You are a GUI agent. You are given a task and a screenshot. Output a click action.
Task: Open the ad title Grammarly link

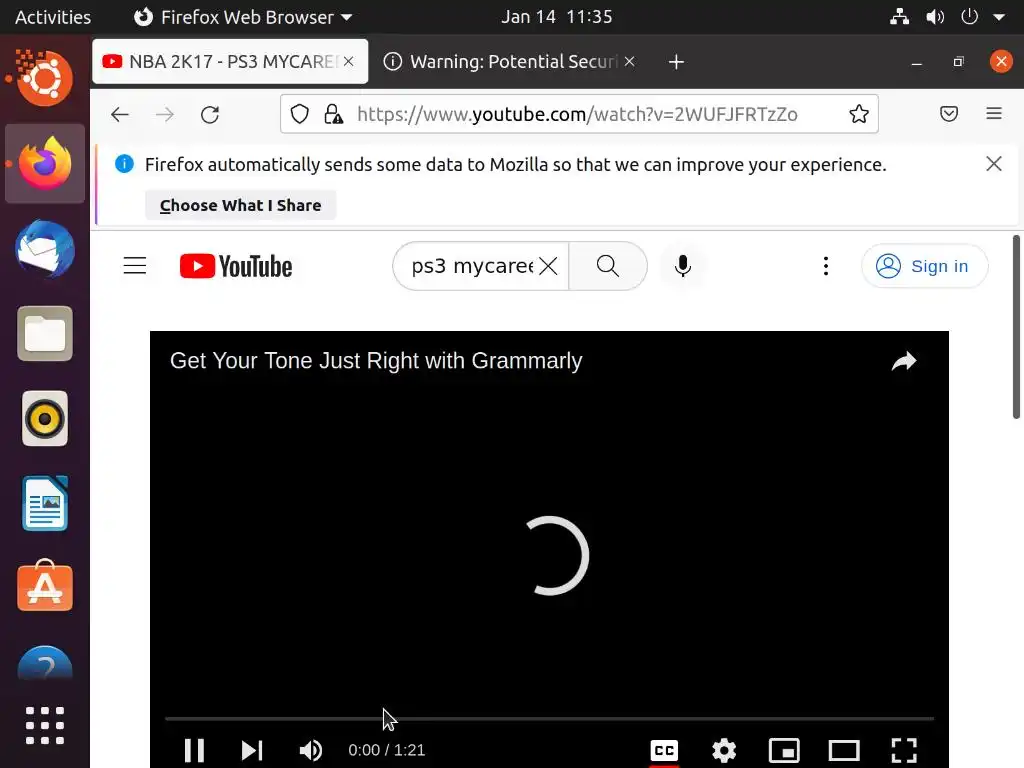[376, 360]
